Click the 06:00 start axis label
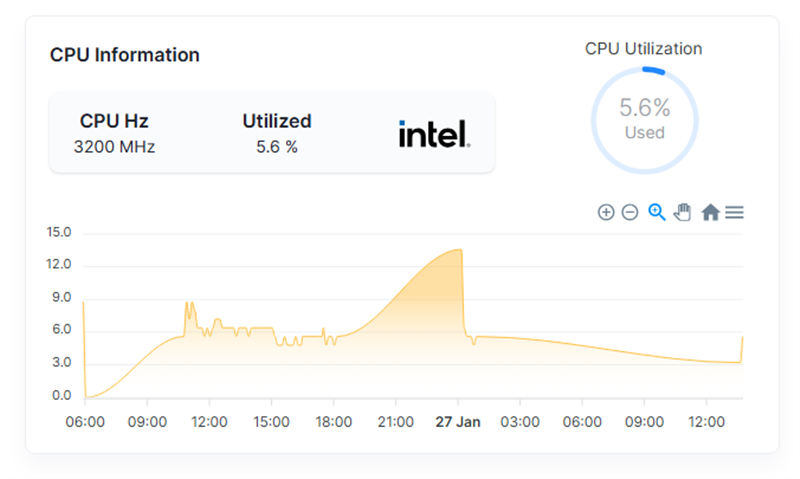Image resolution: width=800 pixels, height=479 pixels. [85, 422]
